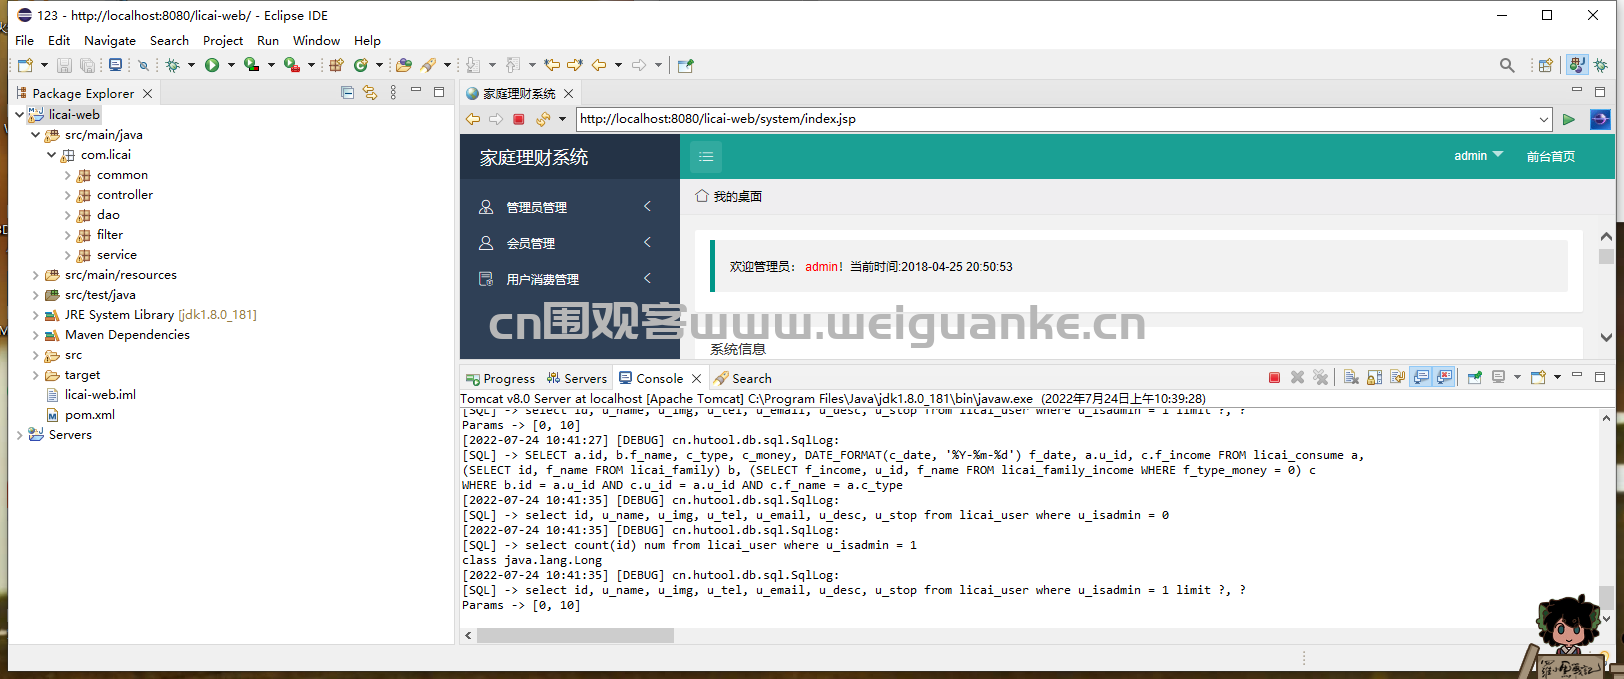
Task: Click Package Explorer View Menu dots
Action: (393, 93)
